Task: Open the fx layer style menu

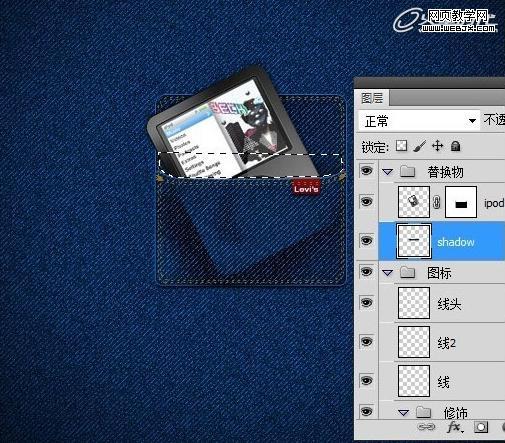Action: (x=454, y=427)
